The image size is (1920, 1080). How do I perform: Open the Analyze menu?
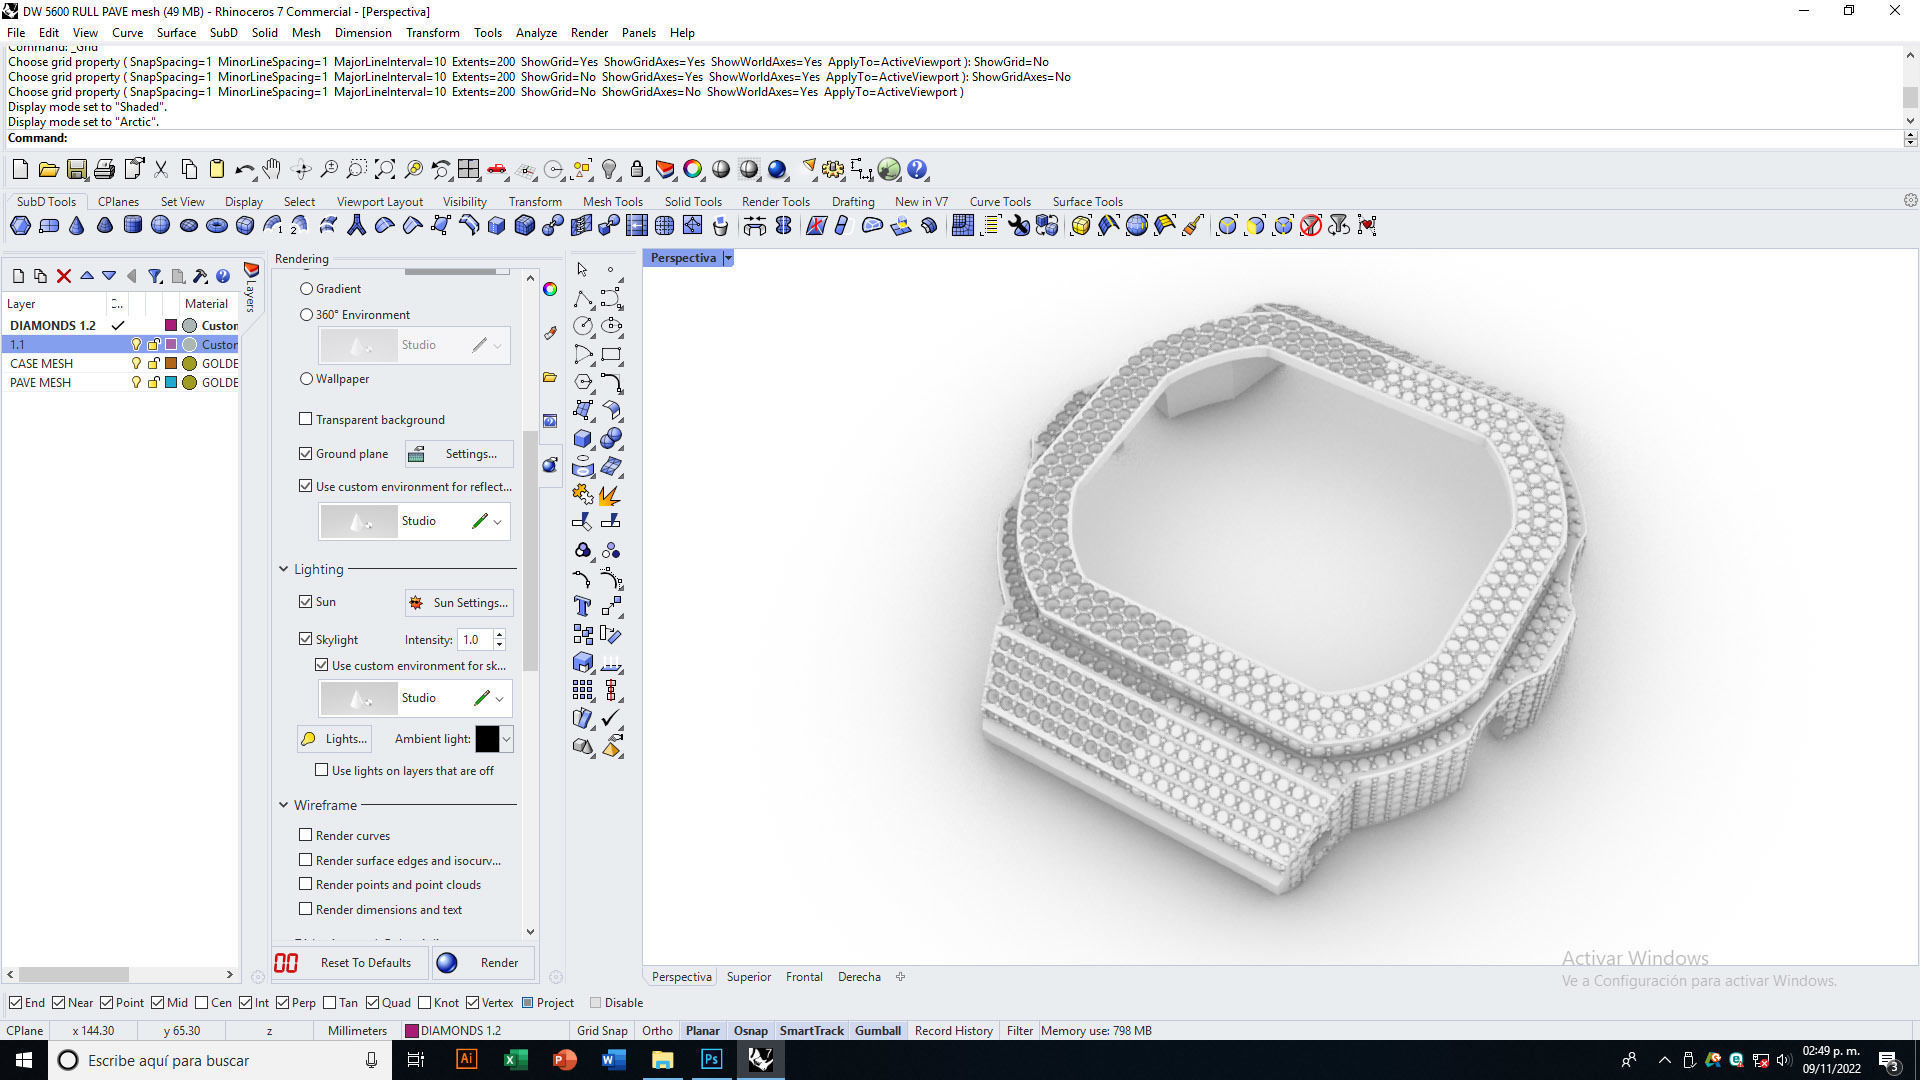click(536, 33)
